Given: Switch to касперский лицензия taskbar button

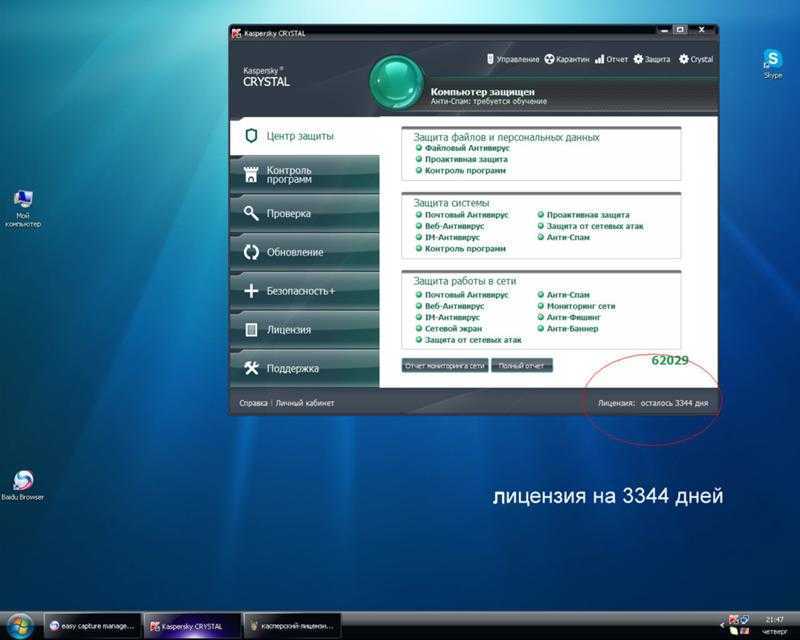Looking at the screenshot, I should tap(292, 626).
